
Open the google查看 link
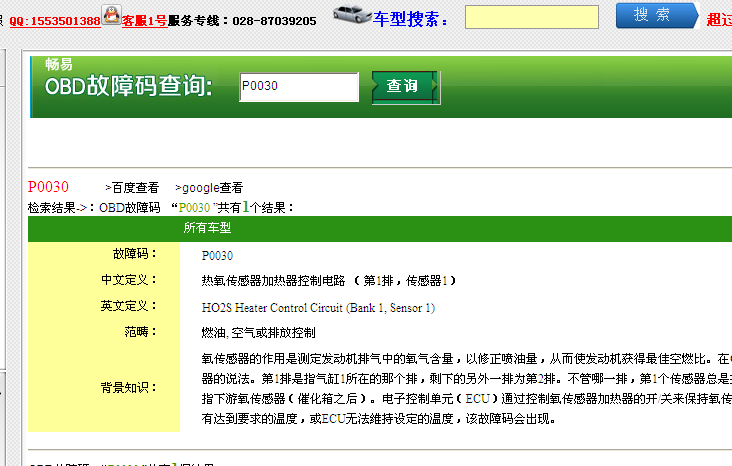[x=209, y=188]
